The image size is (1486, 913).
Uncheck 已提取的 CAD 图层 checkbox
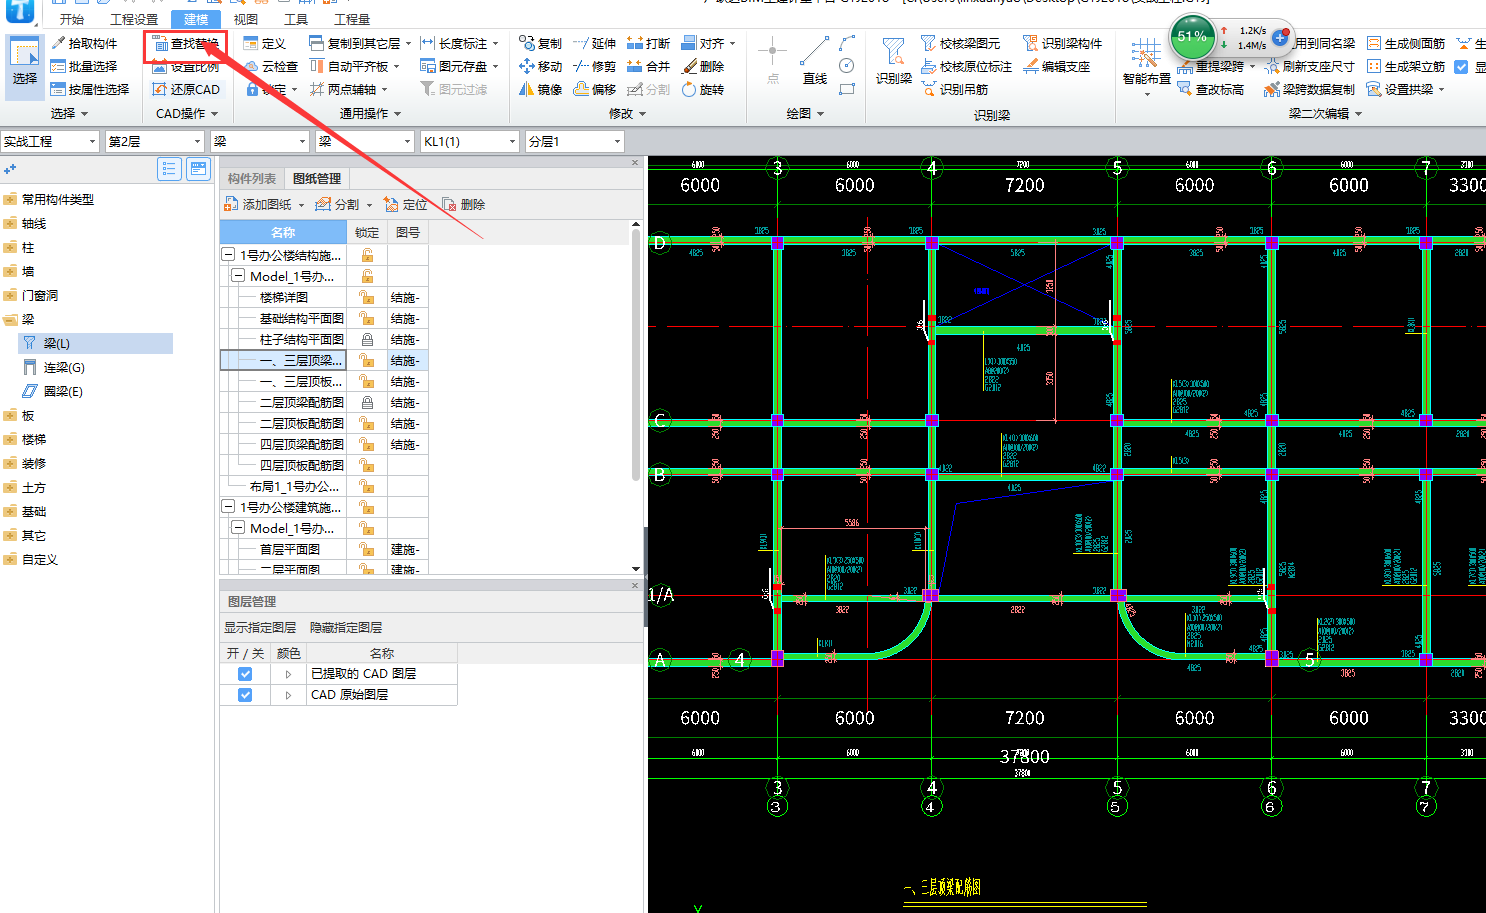tap(245, 674)
